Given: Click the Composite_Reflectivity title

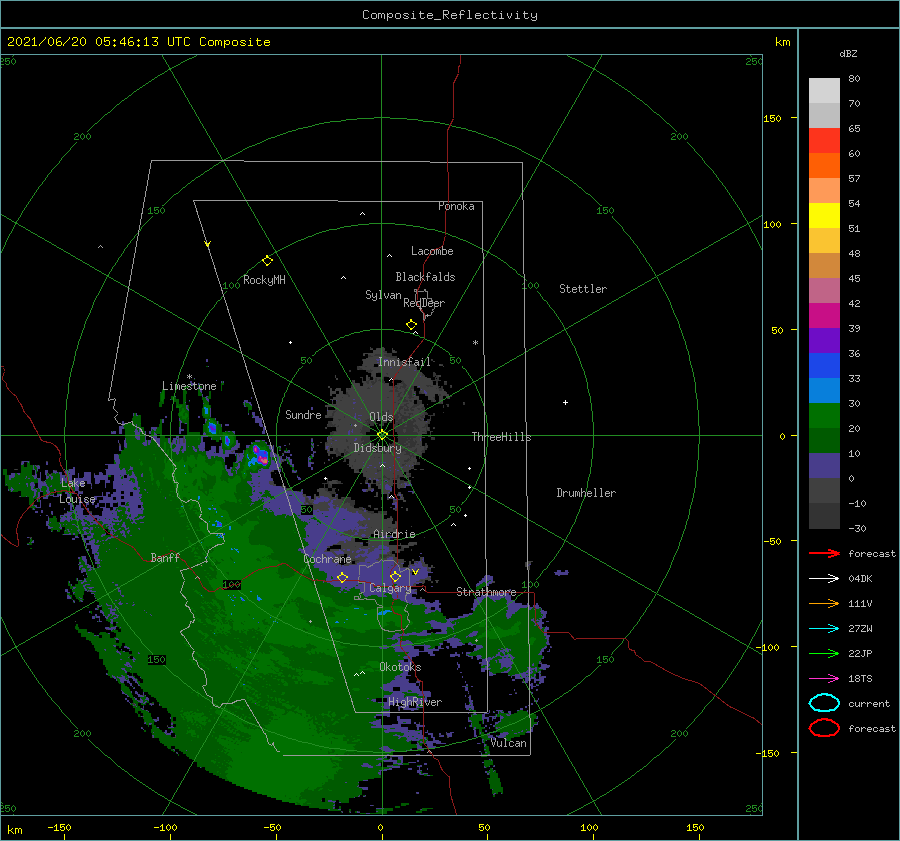Looking at the screenshot, I should point(449,15).
